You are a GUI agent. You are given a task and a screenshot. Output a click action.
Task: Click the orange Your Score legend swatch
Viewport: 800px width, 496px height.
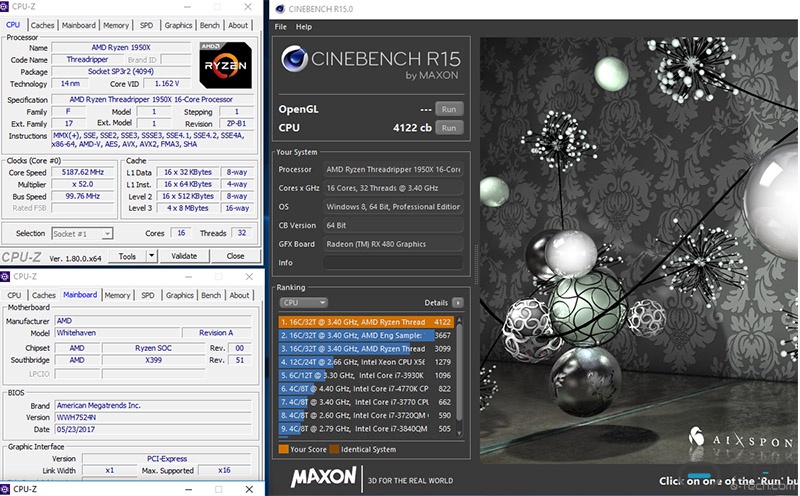pos(283,450)
